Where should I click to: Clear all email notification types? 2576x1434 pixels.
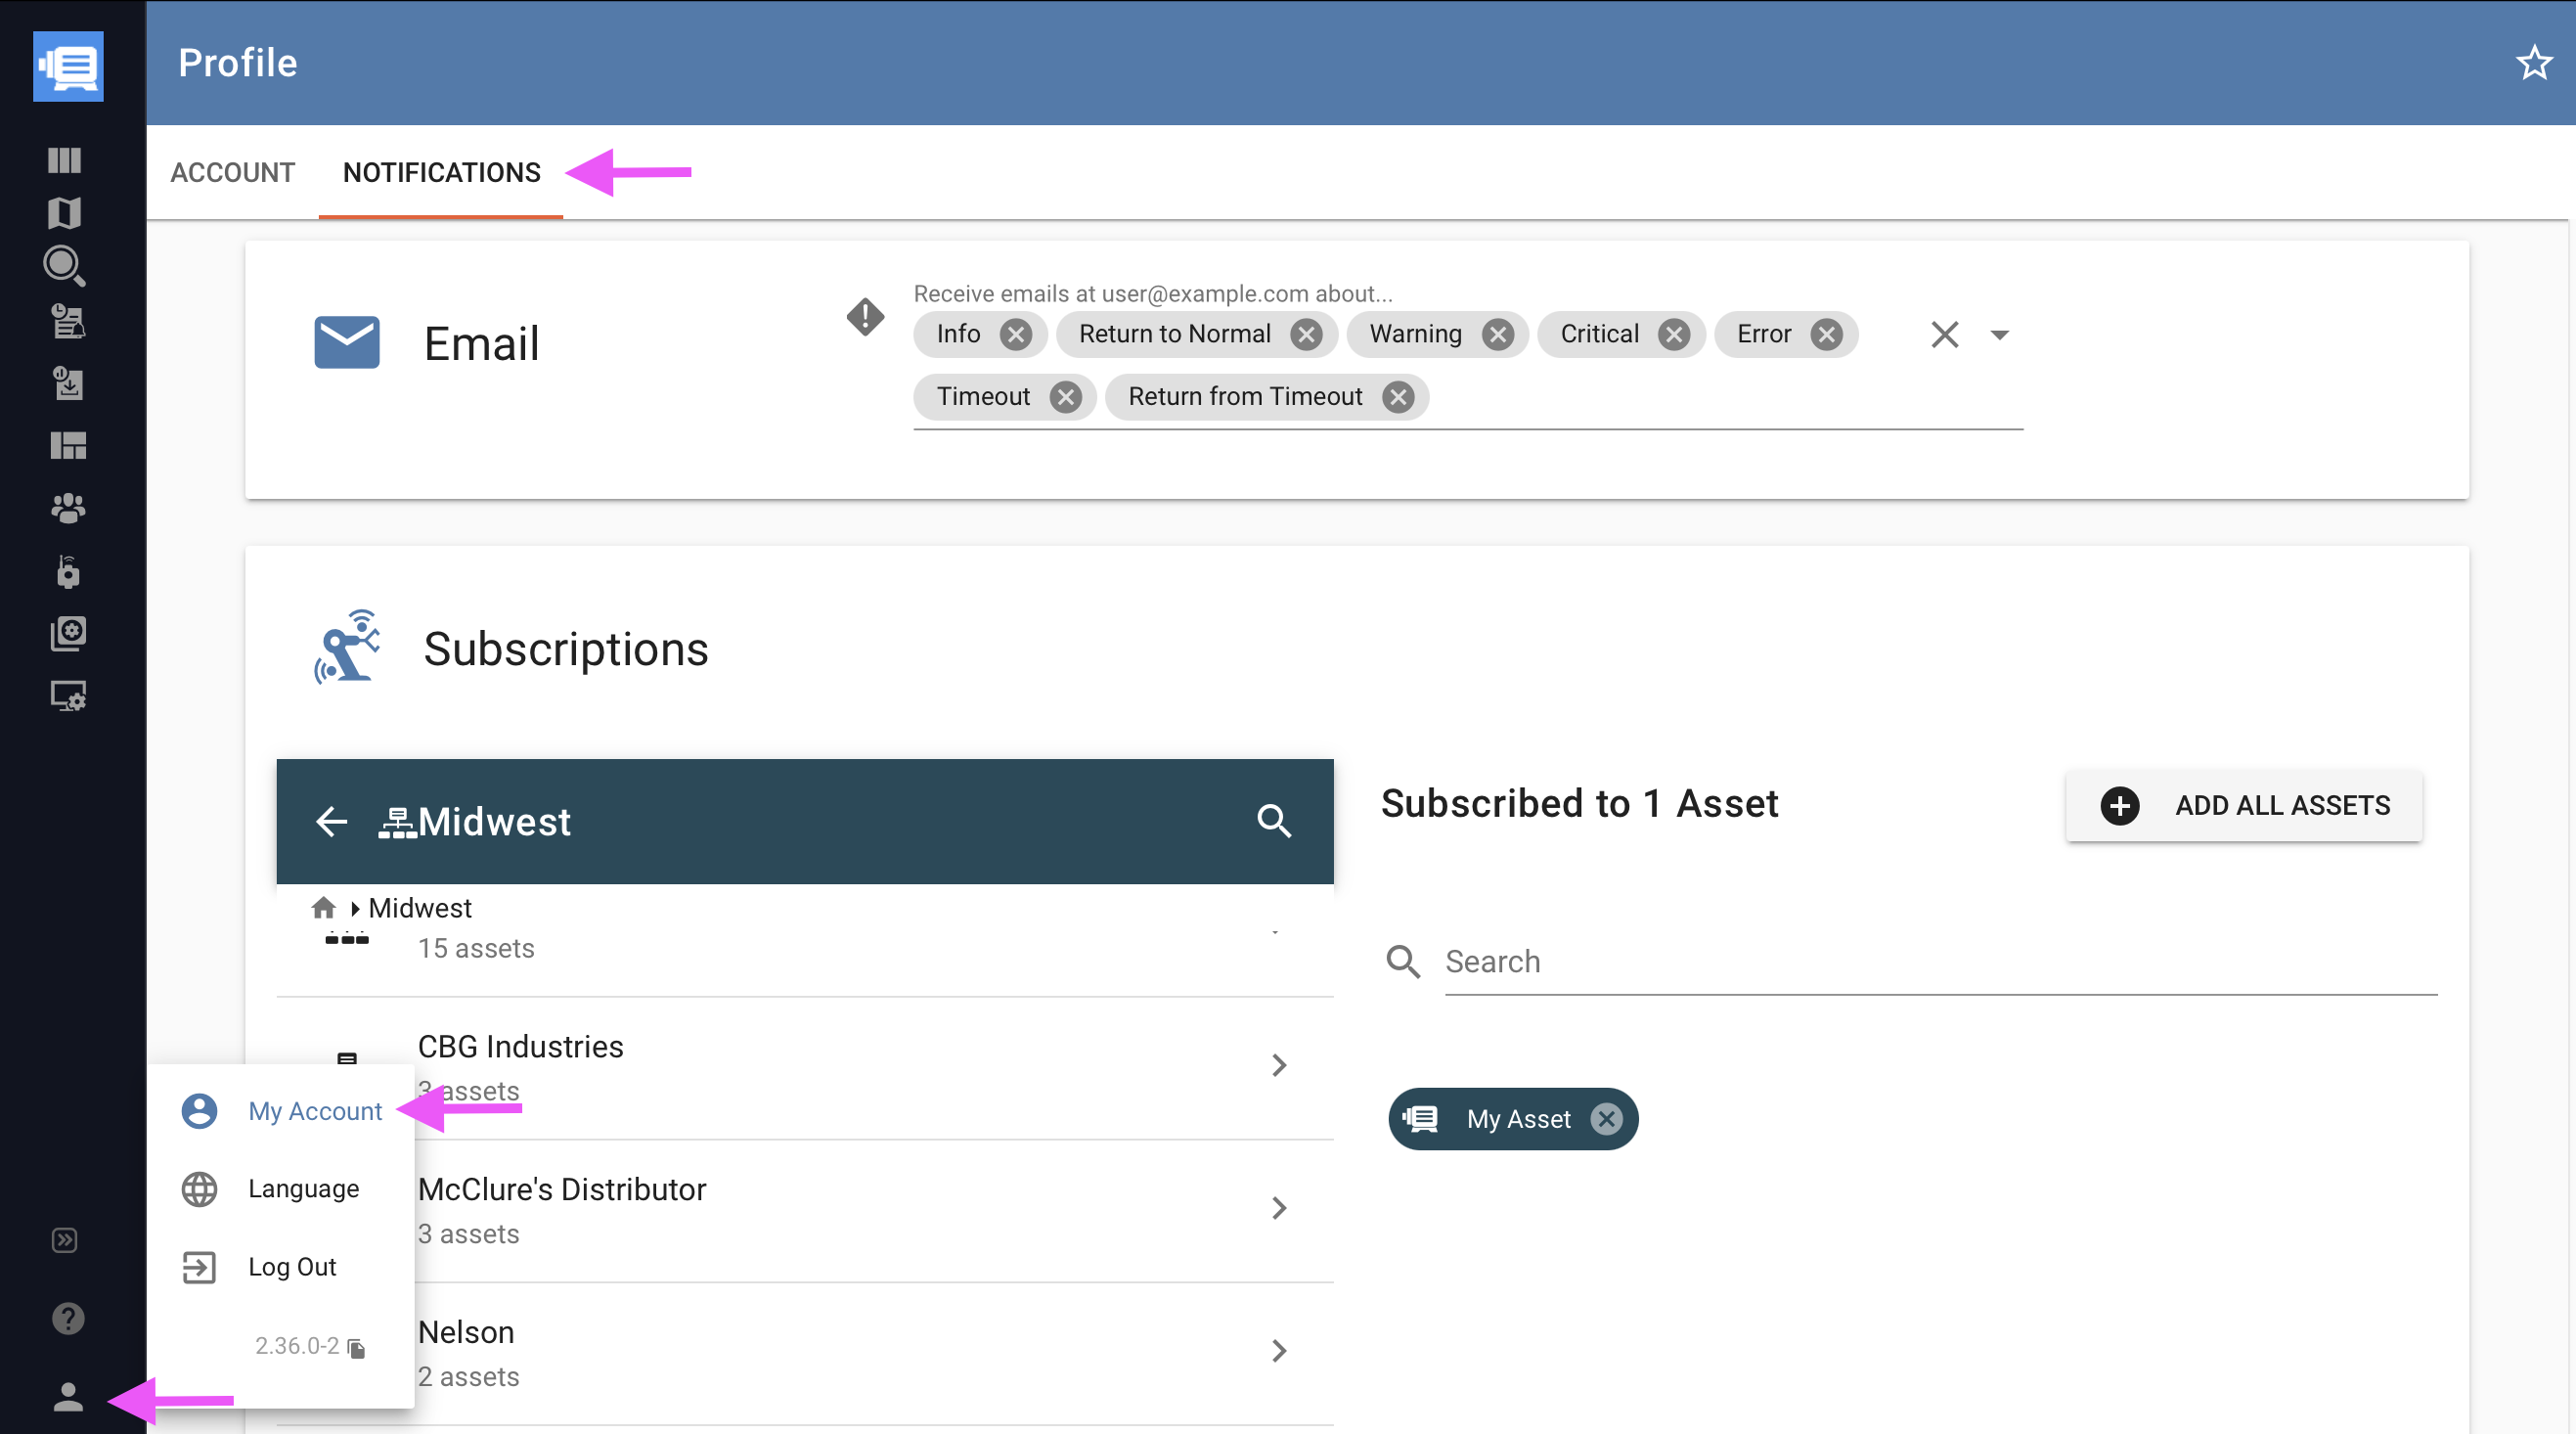pyautogui.click(x=1944, y=335)
